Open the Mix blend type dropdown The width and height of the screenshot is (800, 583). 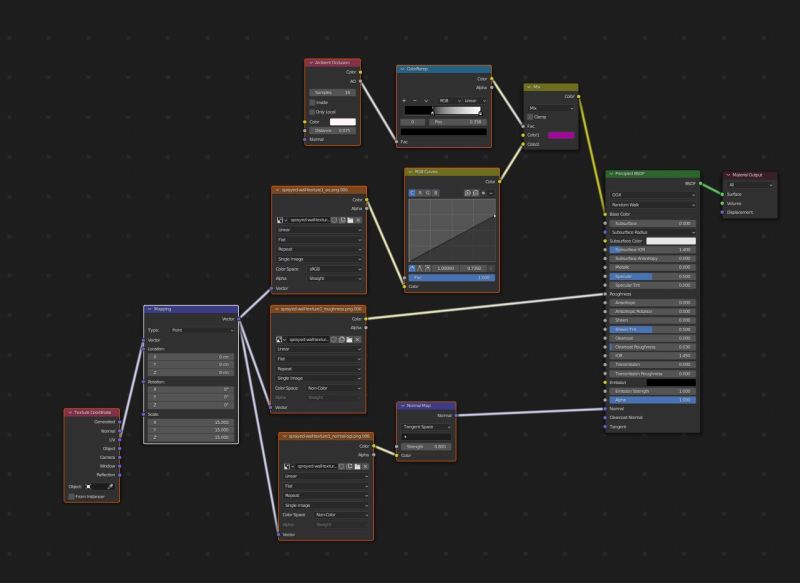551,108
